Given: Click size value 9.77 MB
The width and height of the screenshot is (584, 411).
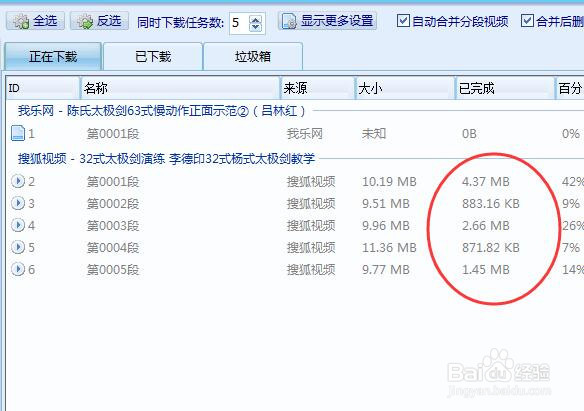Looking at the screenshot, I should pyautogui.click(x=386, y=270).
